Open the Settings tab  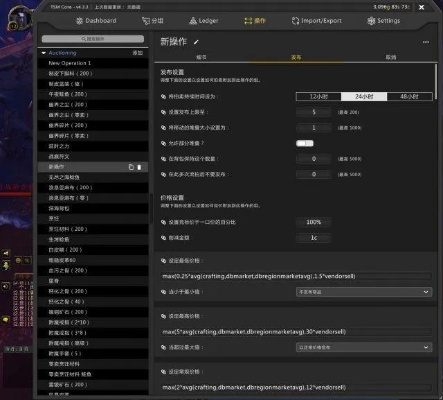coord(383,21)
